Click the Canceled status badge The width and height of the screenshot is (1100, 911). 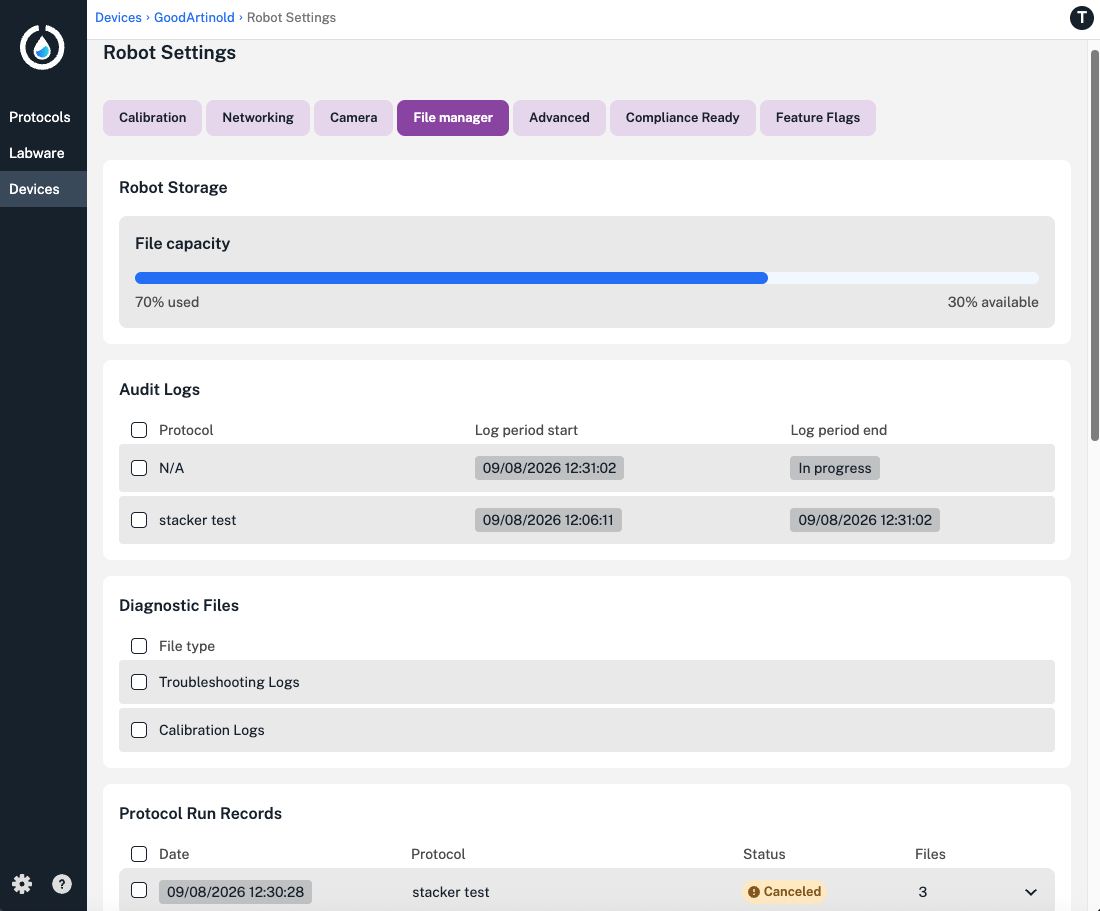(784, 891)
